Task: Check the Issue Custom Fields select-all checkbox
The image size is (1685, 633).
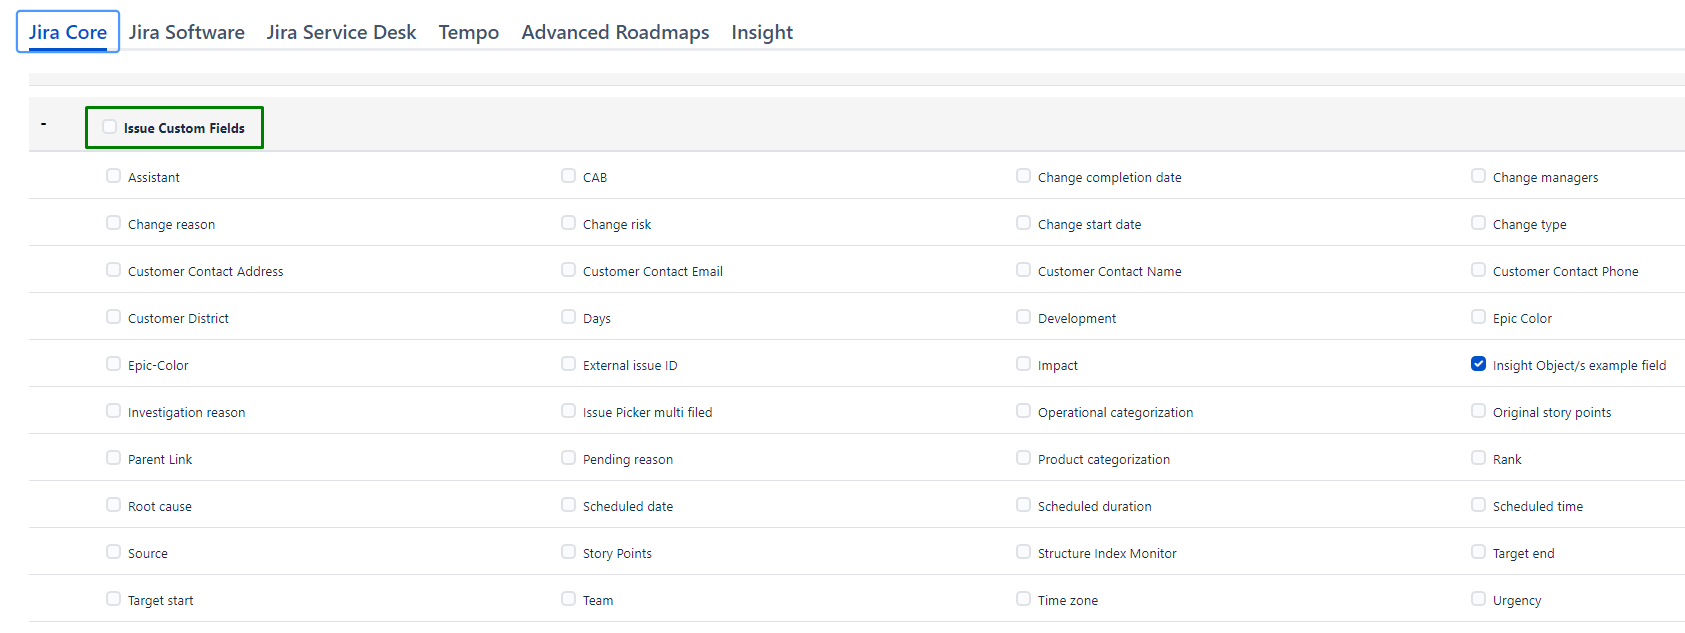Action: 110,127
